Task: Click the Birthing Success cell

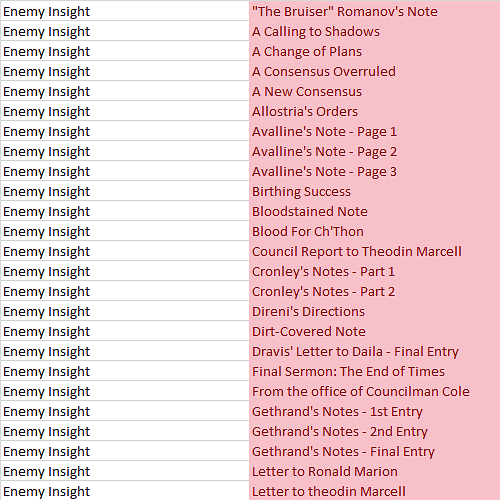Action: point(374,191)
